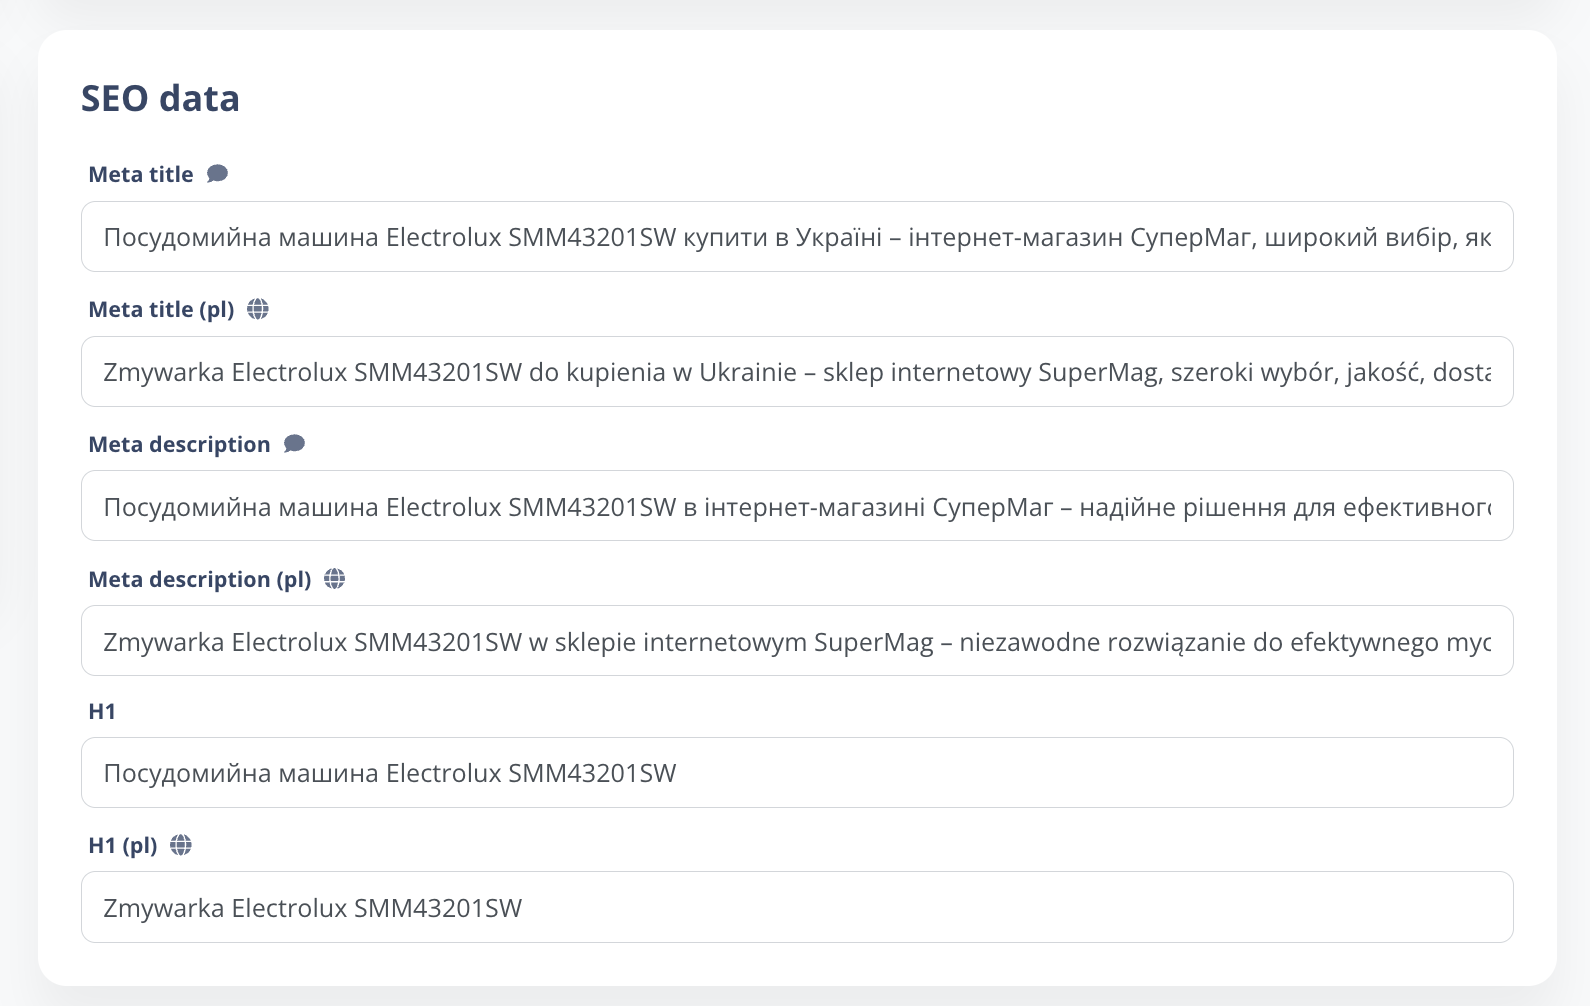
Task: Click the globe icon beside H1 (pl)
Action: coord(181,845)
